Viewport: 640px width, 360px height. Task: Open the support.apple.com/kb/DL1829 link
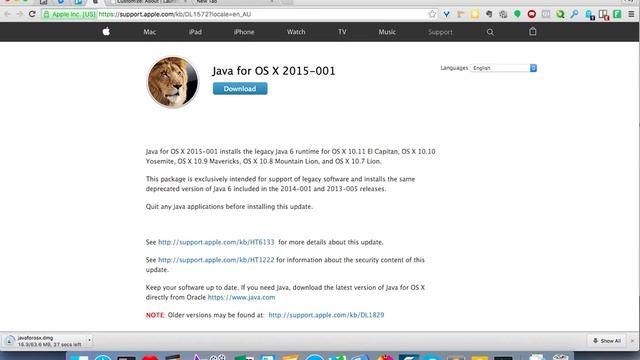pos(326,315)
